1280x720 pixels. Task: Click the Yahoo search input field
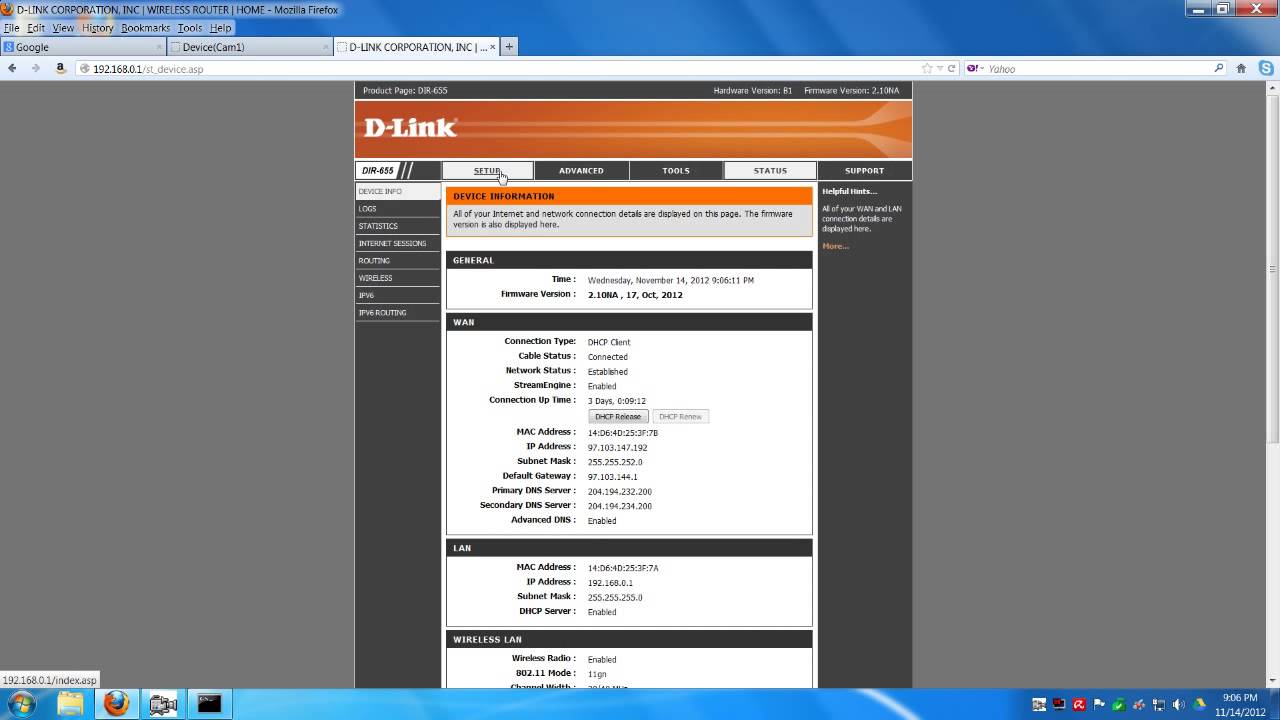1098,69
